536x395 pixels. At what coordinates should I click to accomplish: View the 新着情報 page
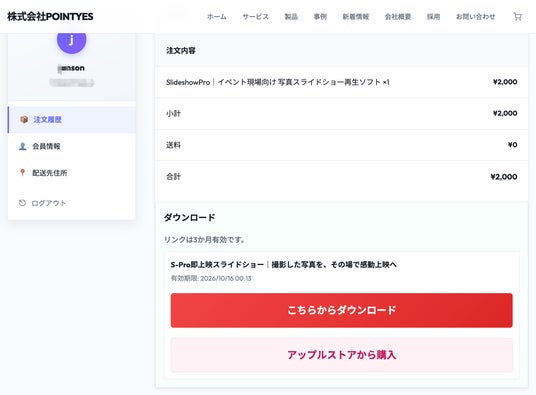[356, 16]
